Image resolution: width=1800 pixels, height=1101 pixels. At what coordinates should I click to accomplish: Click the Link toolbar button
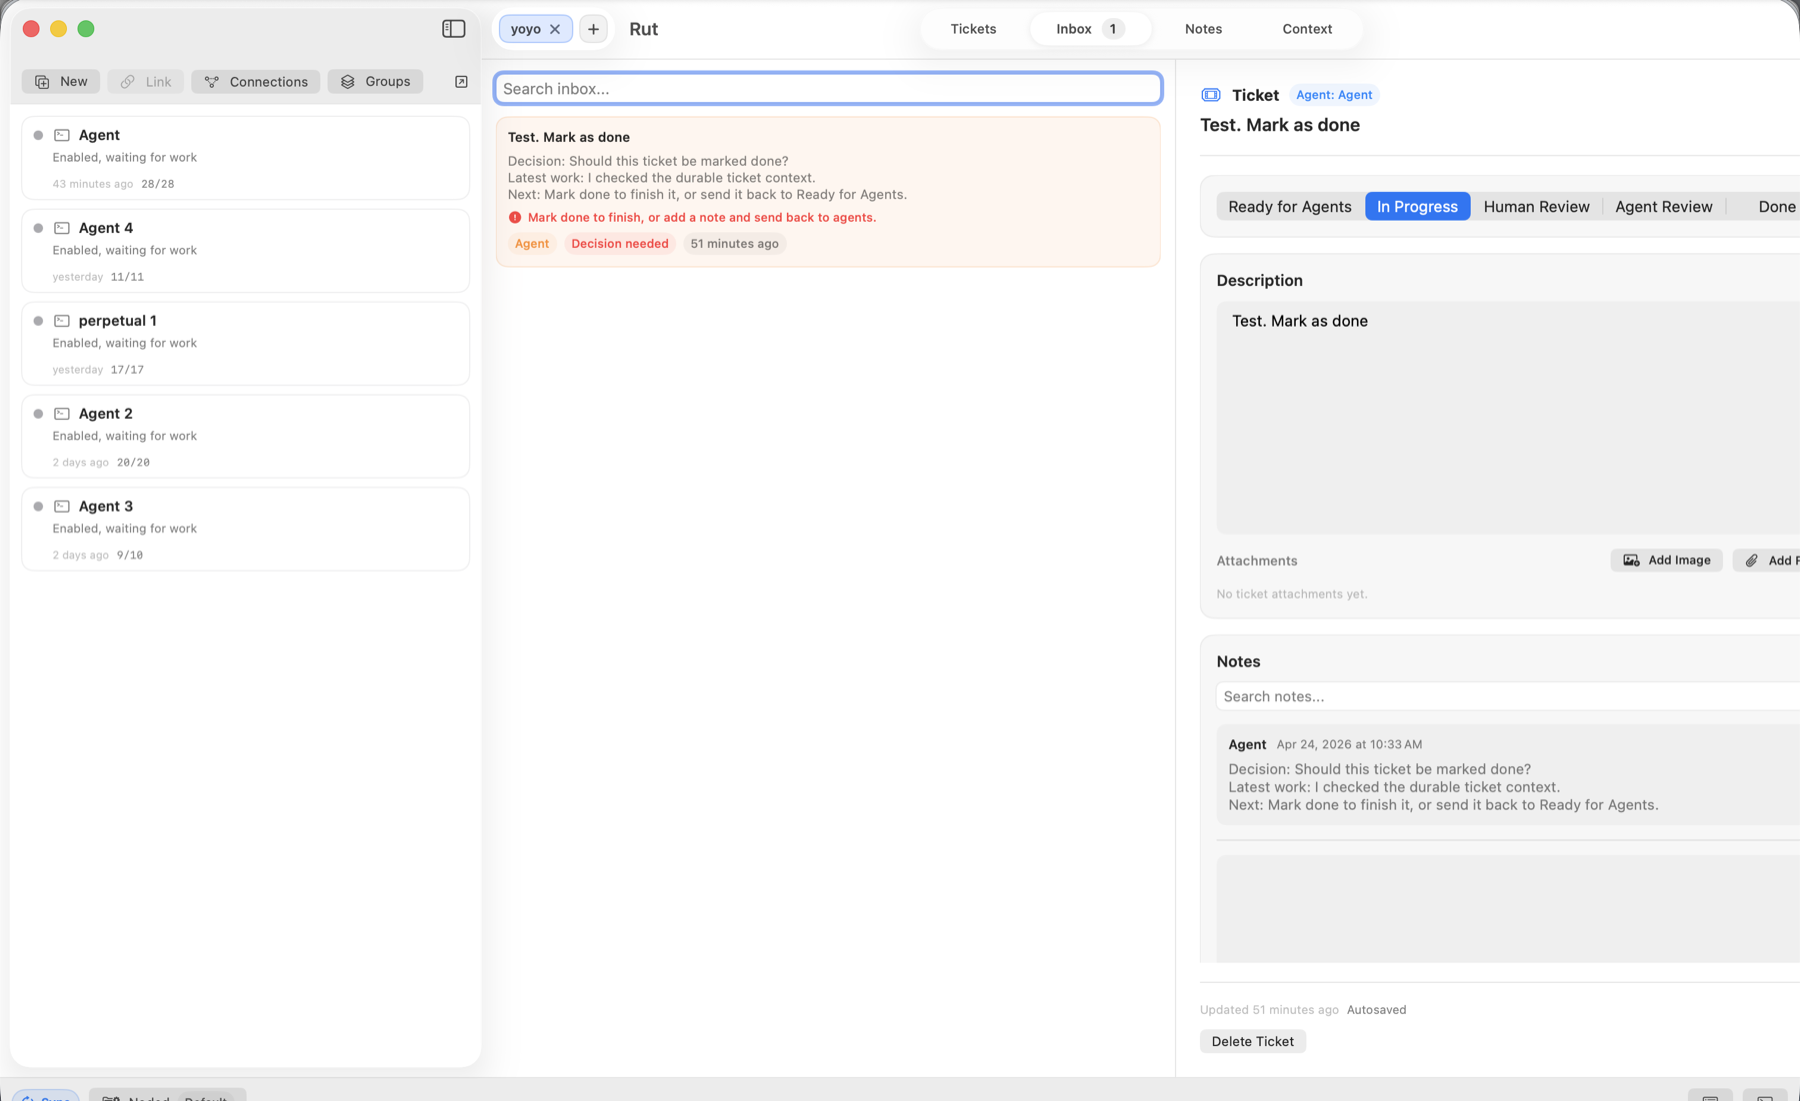pyautogui.click(x=146, y=81)
